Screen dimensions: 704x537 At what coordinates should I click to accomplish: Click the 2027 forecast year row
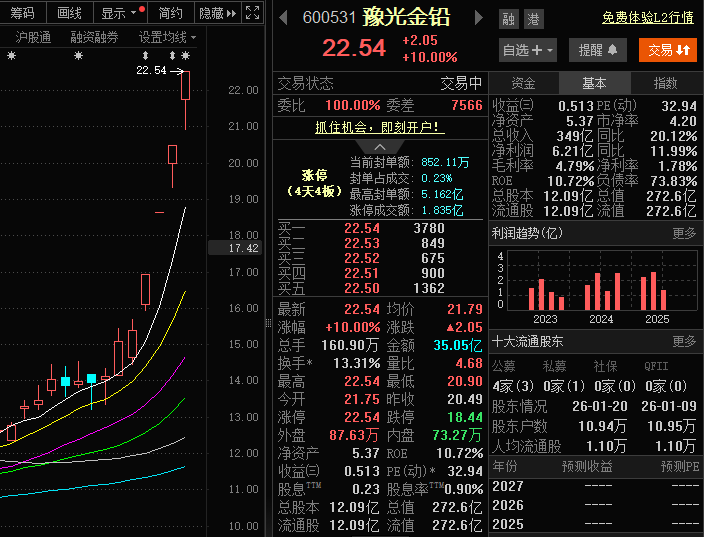coord(595,486)
